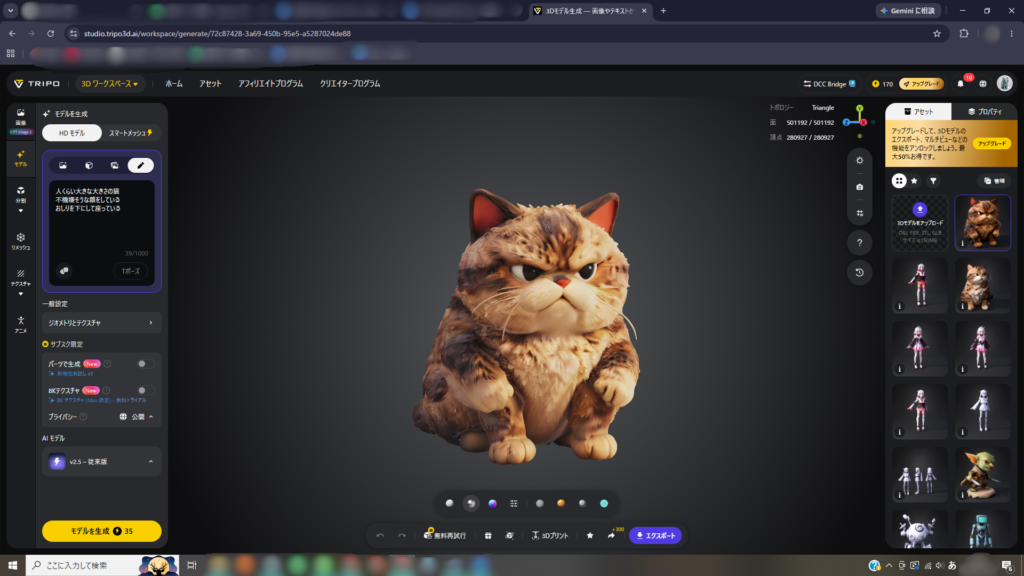
Task: Select the teal color material swatch
Action: pyautogui.click(x=604, y=504)
